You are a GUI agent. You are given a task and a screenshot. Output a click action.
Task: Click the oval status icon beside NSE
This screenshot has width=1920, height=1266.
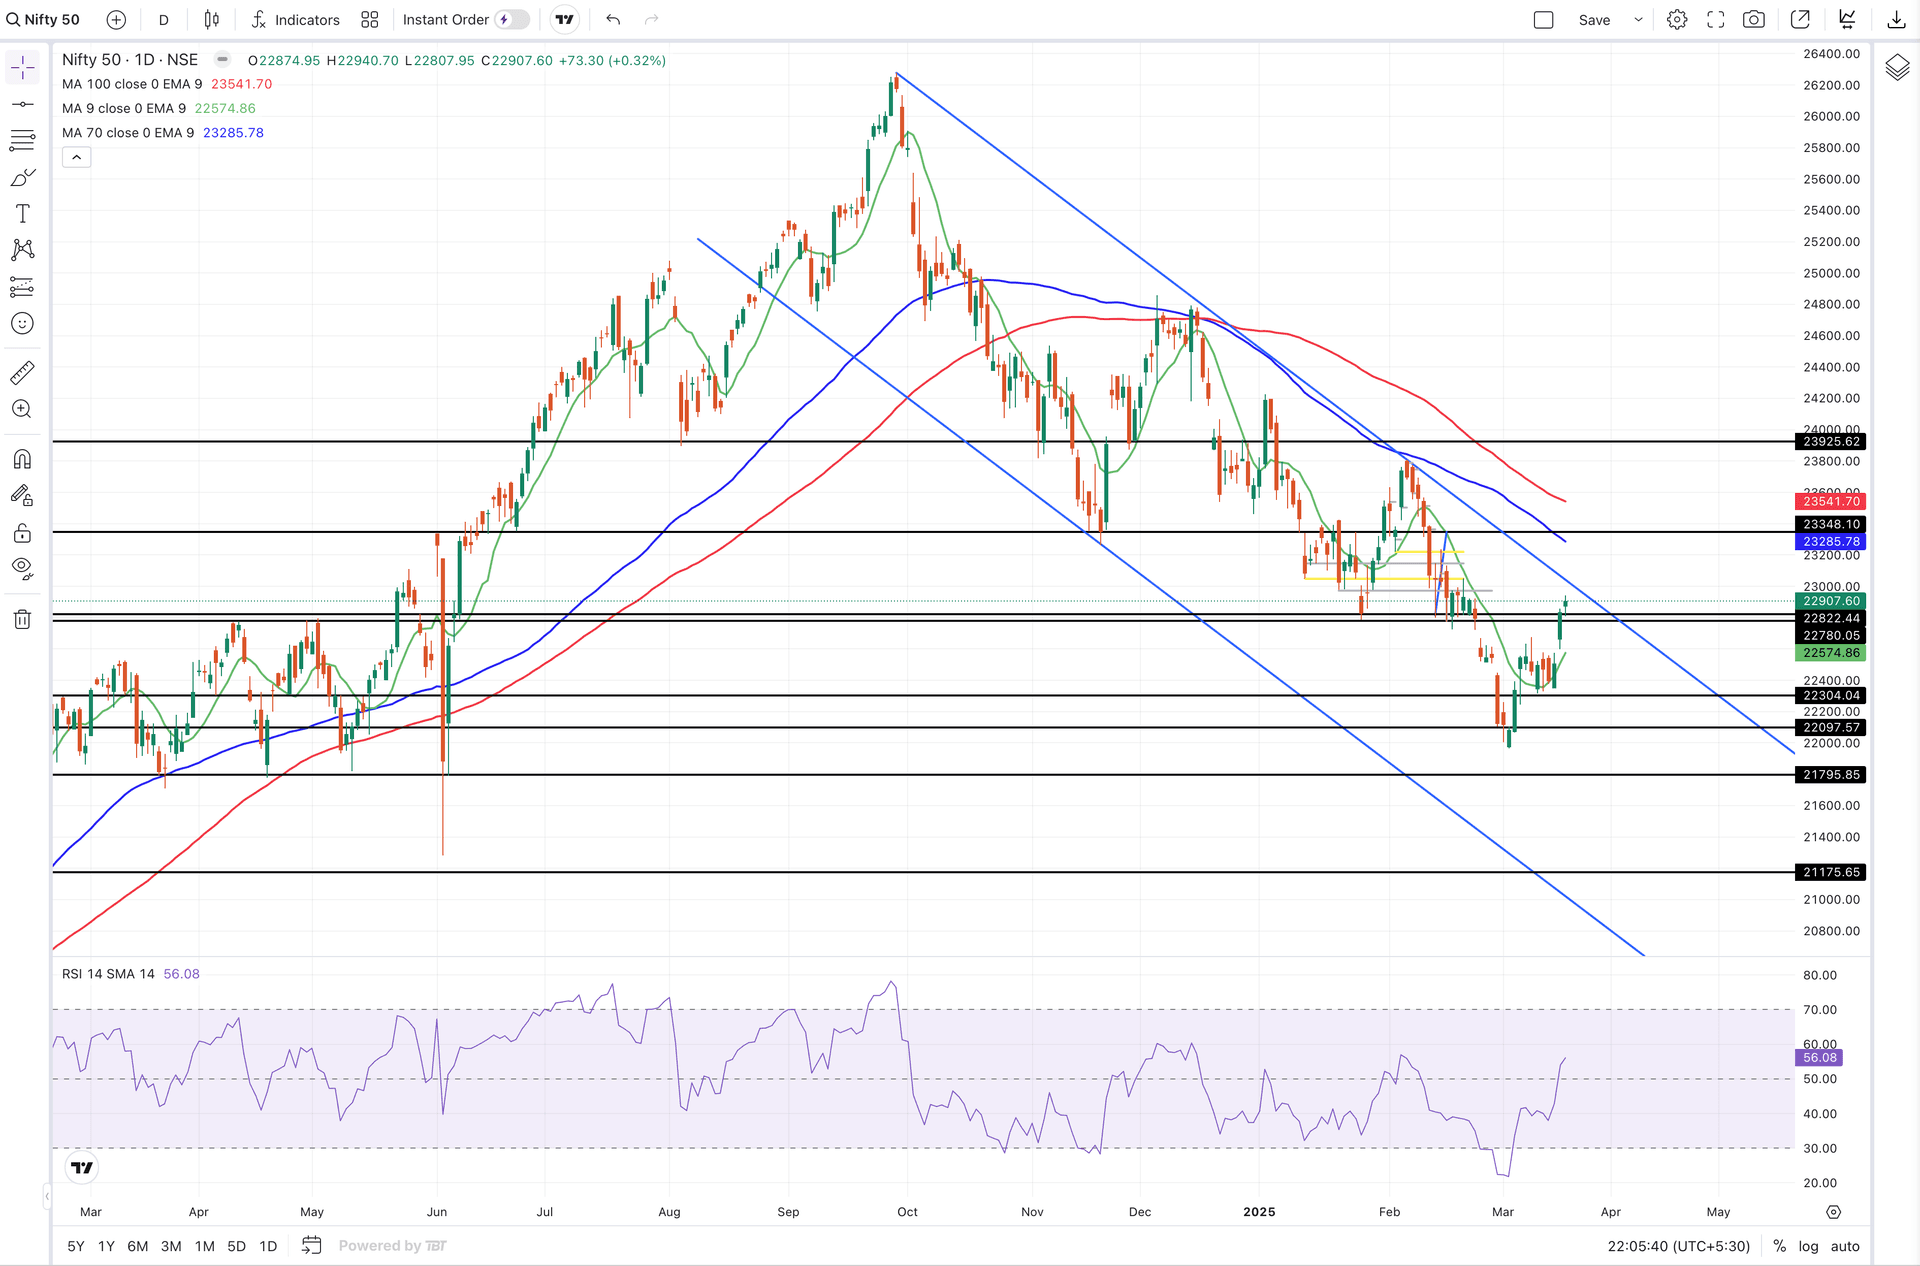[222, 60]
